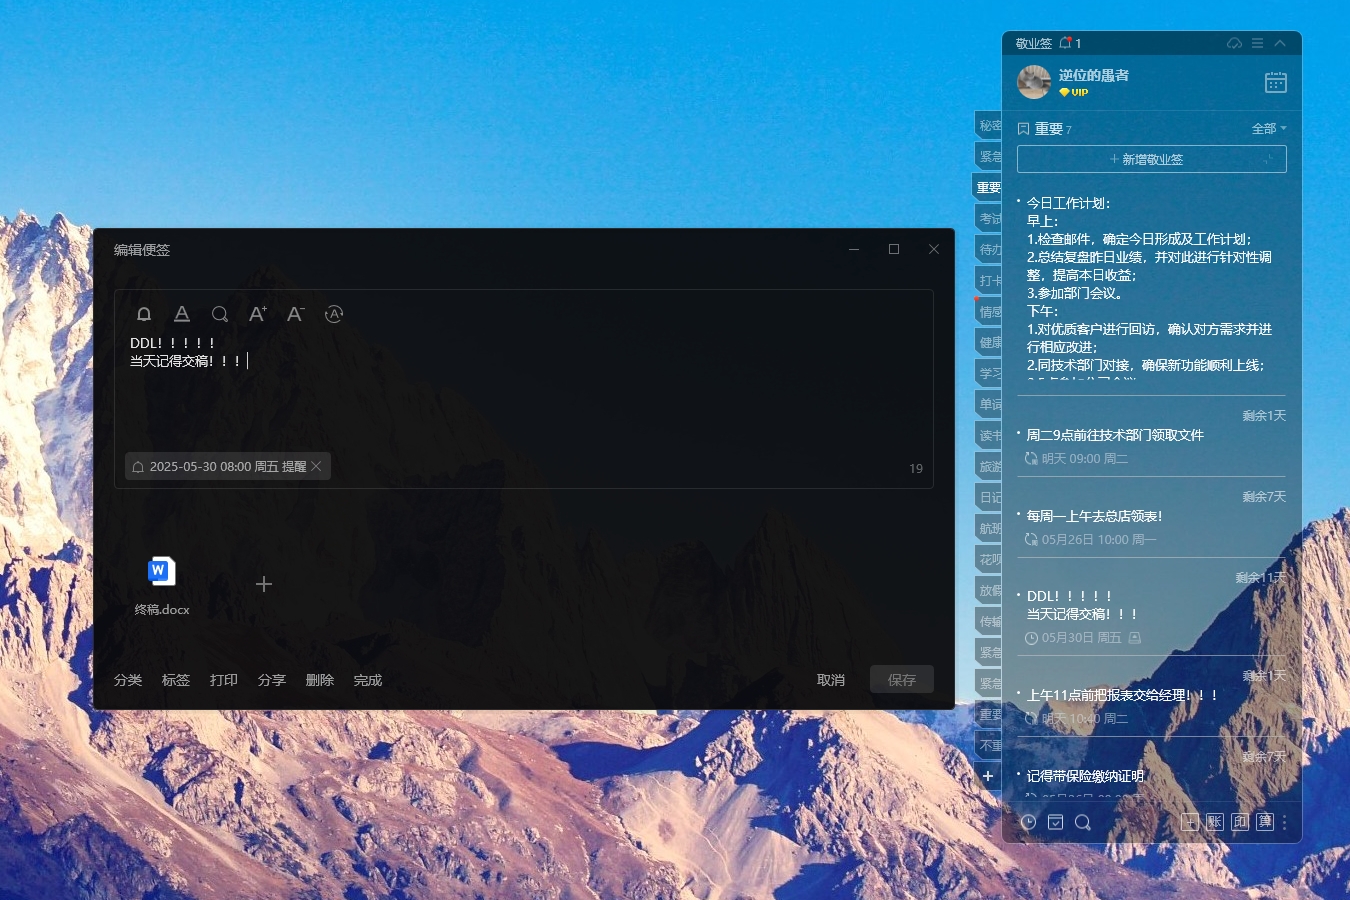Click the 2025-05-30 08:00 周五 提醒 chip

pyautogui.click(x=228, y=466)
